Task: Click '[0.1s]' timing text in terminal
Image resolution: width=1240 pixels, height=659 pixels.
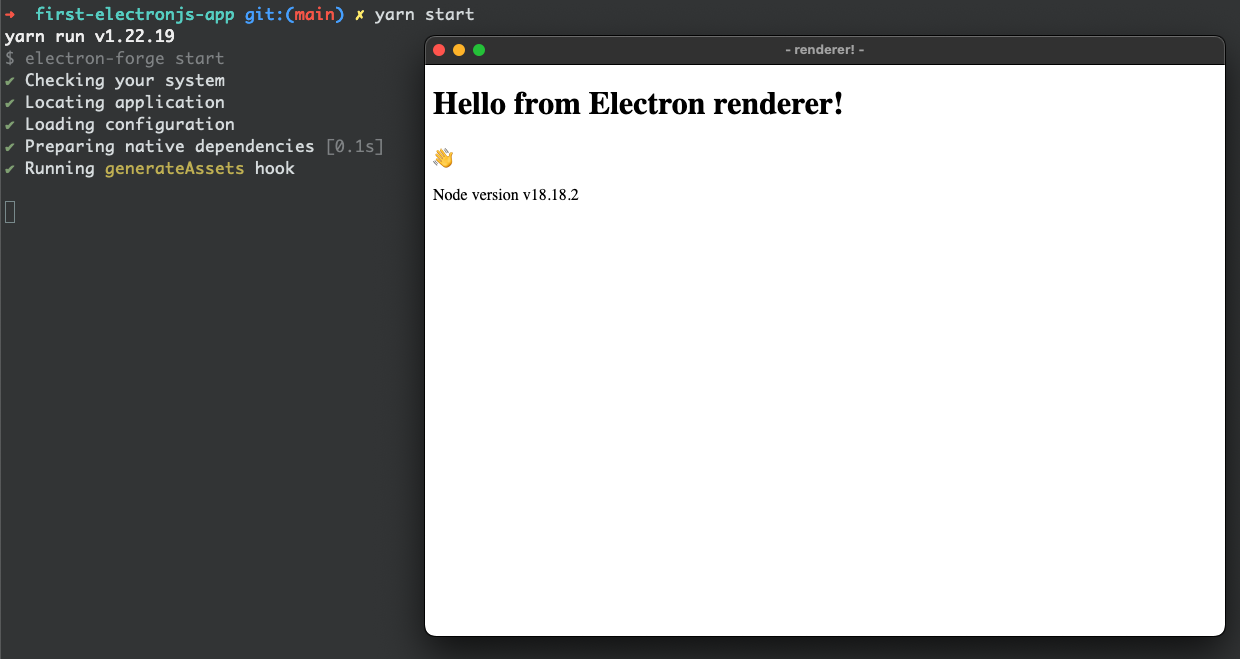Action: coord(354,146)
